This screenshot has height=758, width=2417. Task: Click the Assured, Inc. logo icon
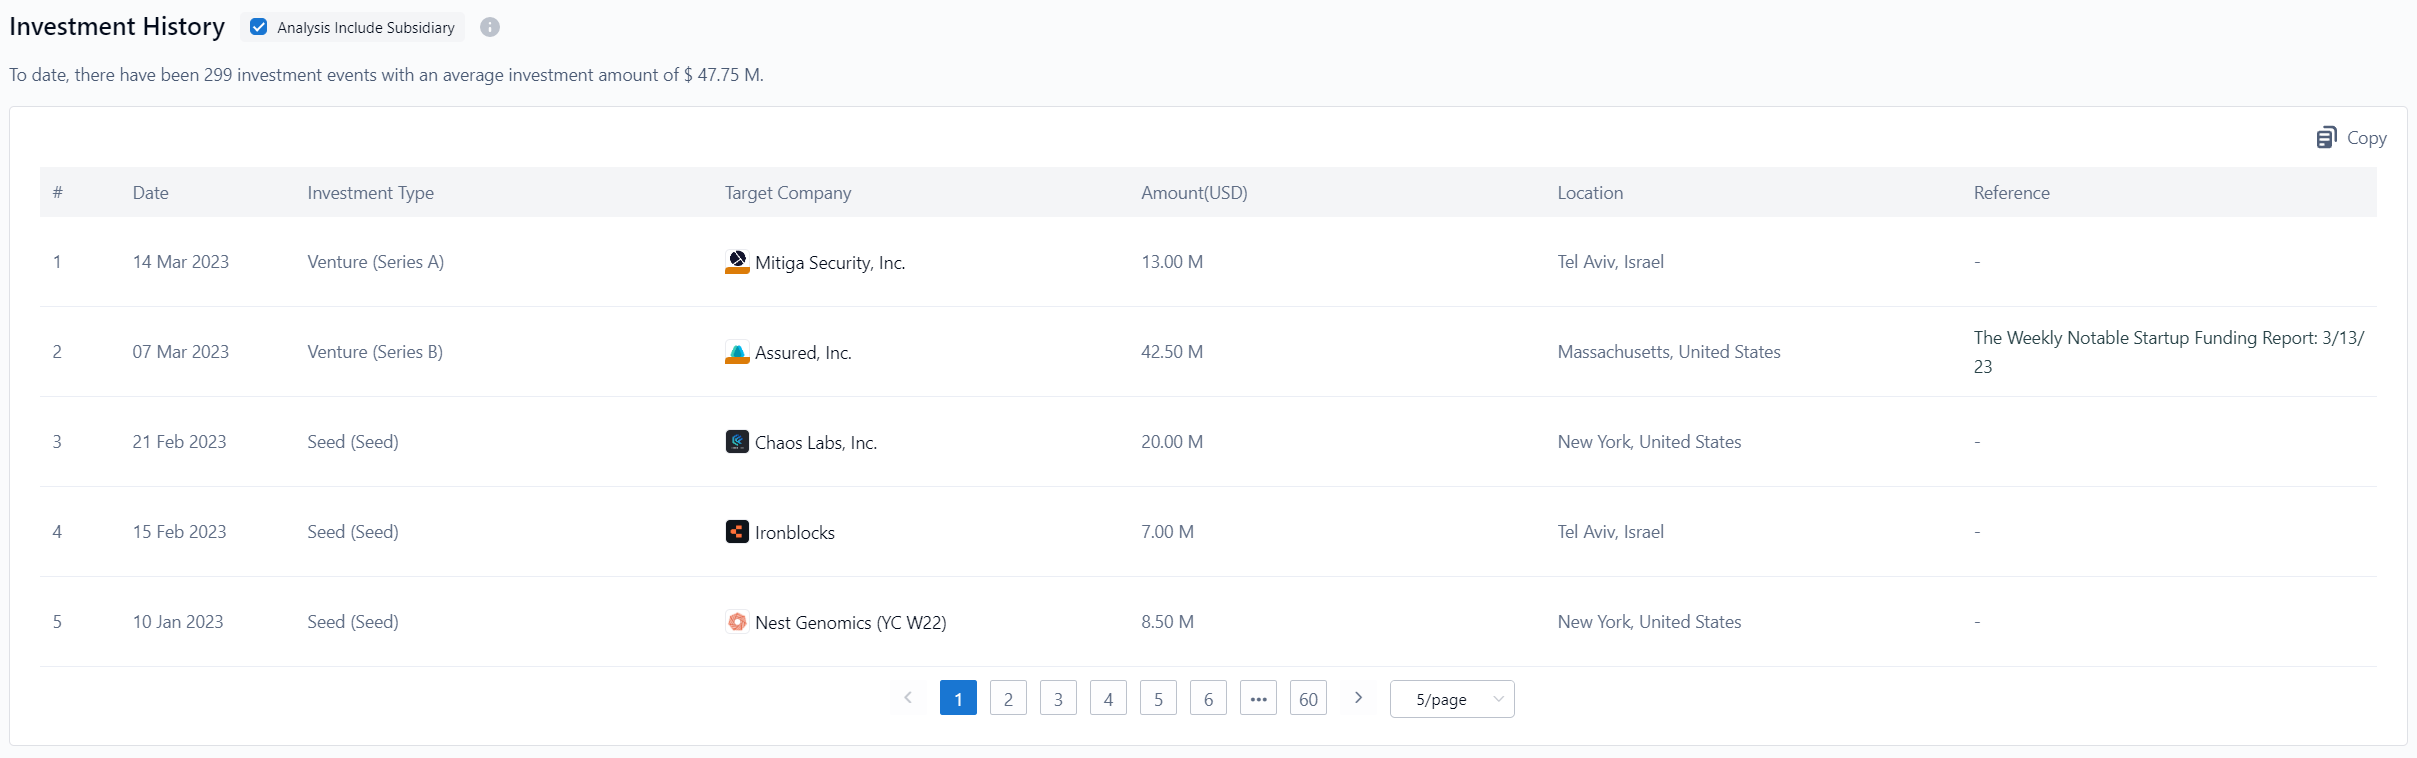coord(737,352)
